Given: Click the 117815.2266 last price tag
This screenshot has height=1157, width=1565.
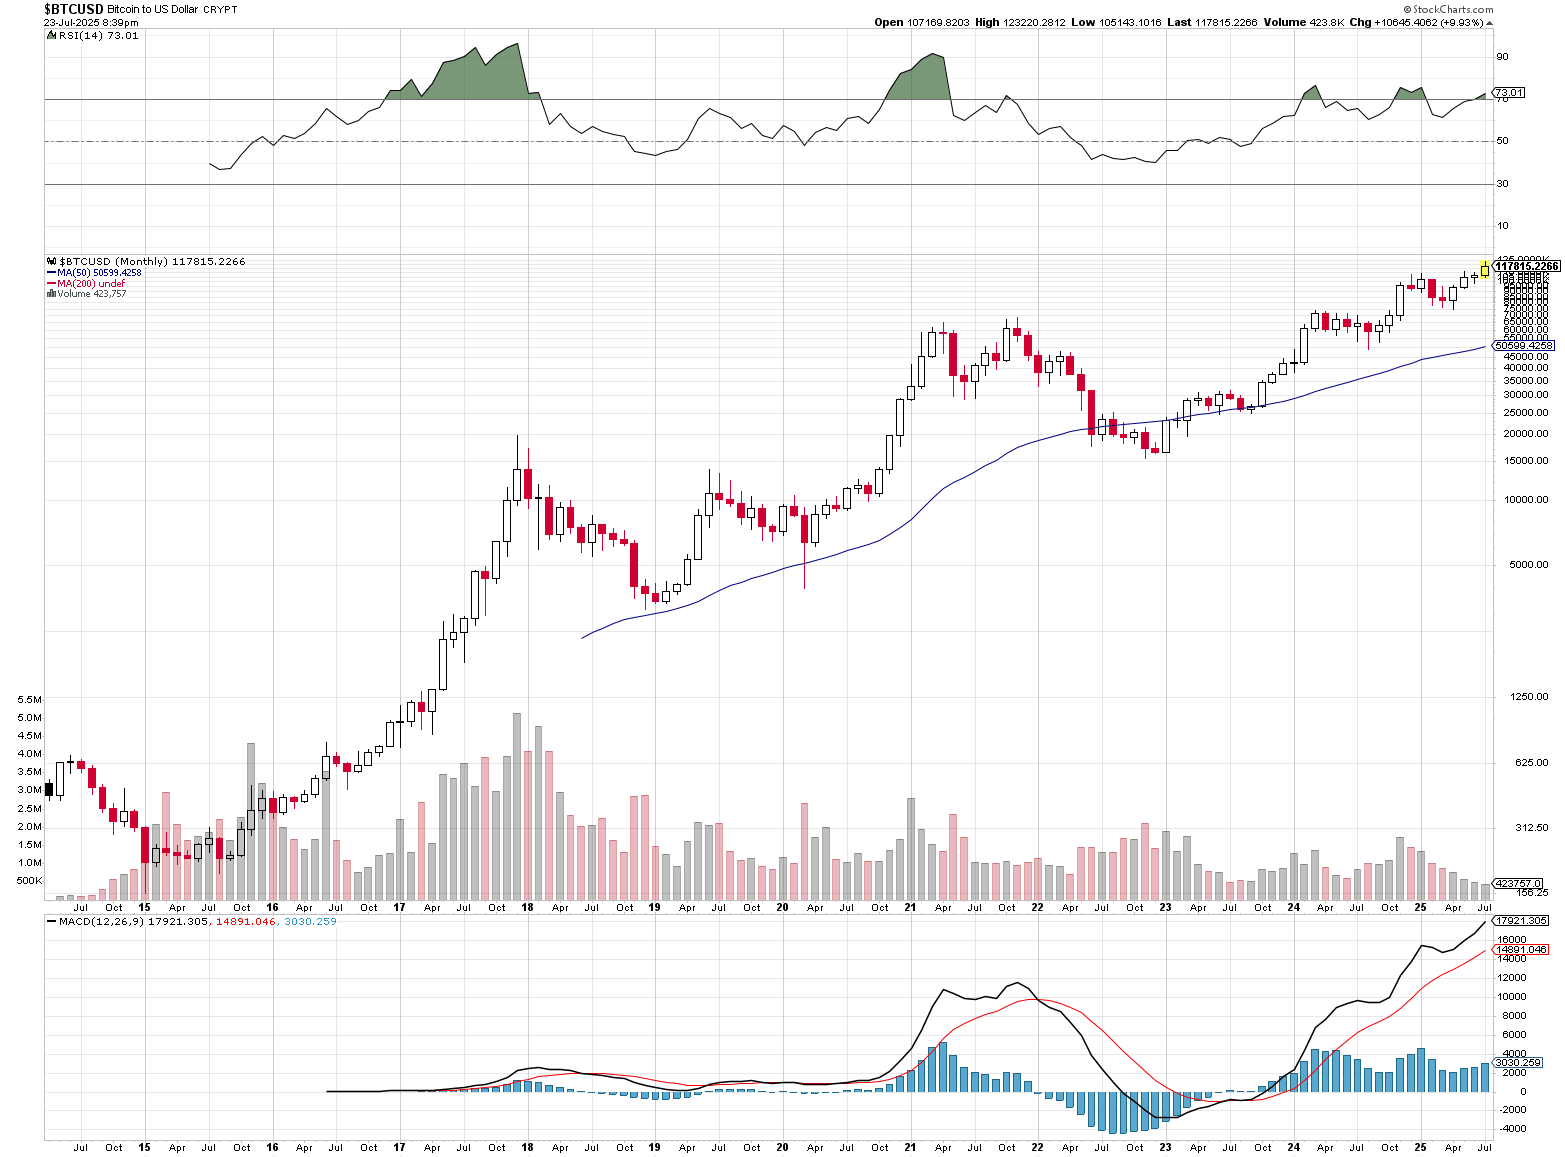Looking at the screenshot, I should (x=1526, y=266).
